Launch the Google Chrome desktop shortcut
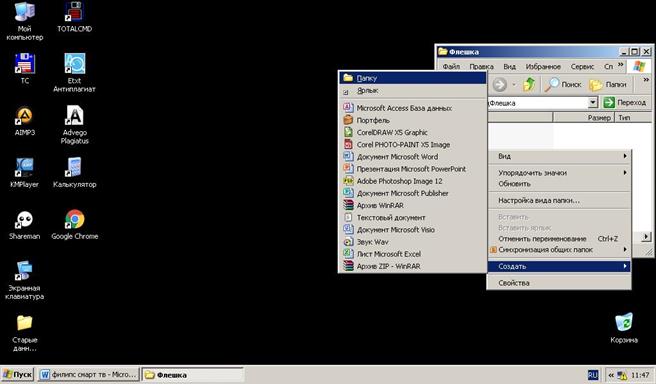Screen dimensions: 656x384 pos(74,225)
